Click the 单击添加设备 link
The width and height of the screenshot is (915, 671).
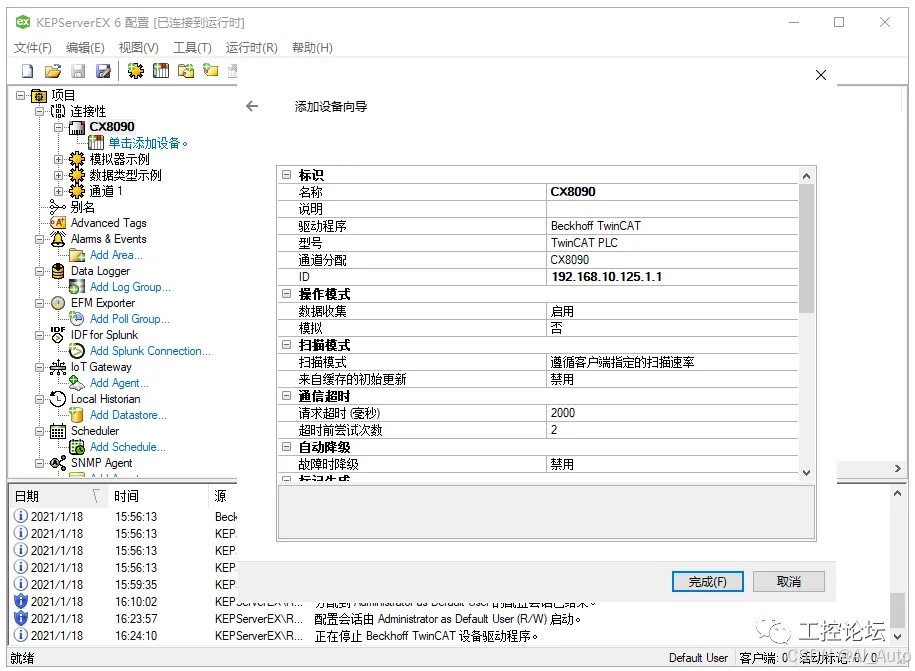148,143
